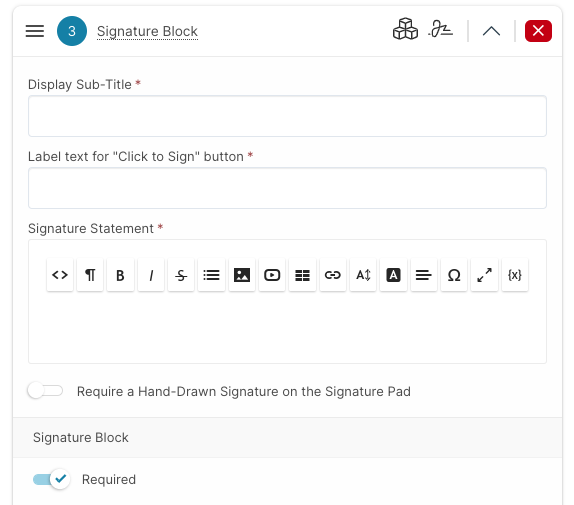
Task: Collapse the Signature Block panel chevron
Action: click(x=491, y=31)
